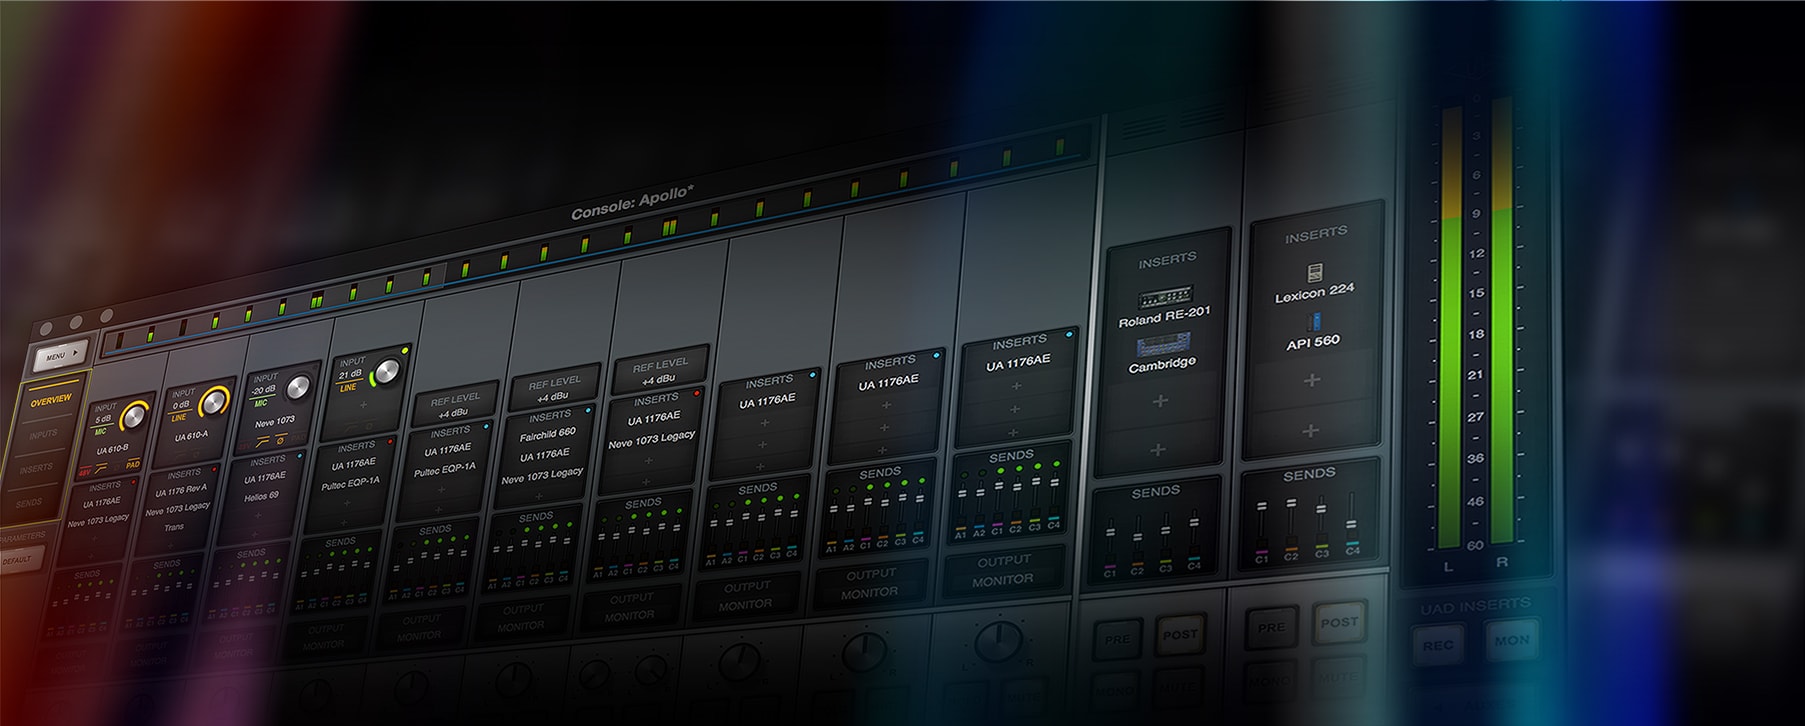Set UAD Inserts to MON

tap(1511, 640)
